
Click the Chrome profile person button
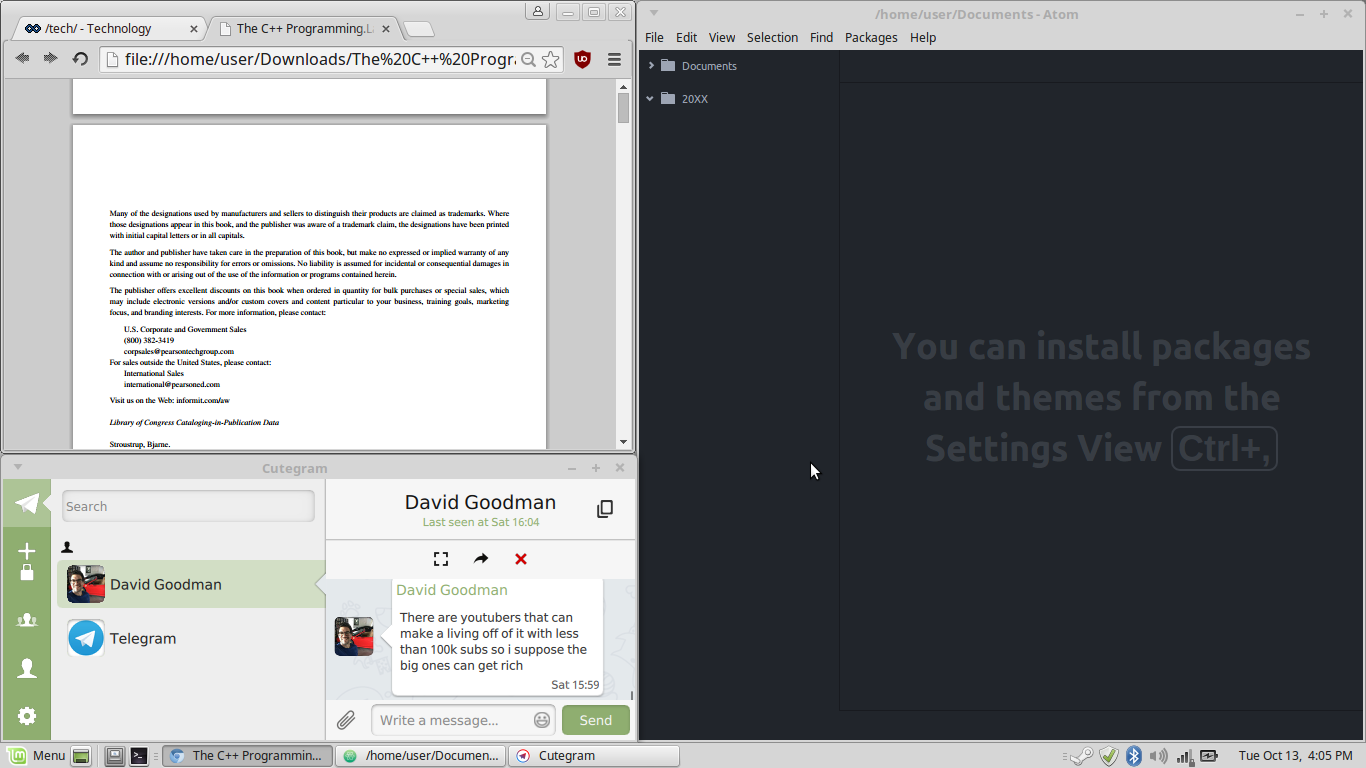(538, 11)
